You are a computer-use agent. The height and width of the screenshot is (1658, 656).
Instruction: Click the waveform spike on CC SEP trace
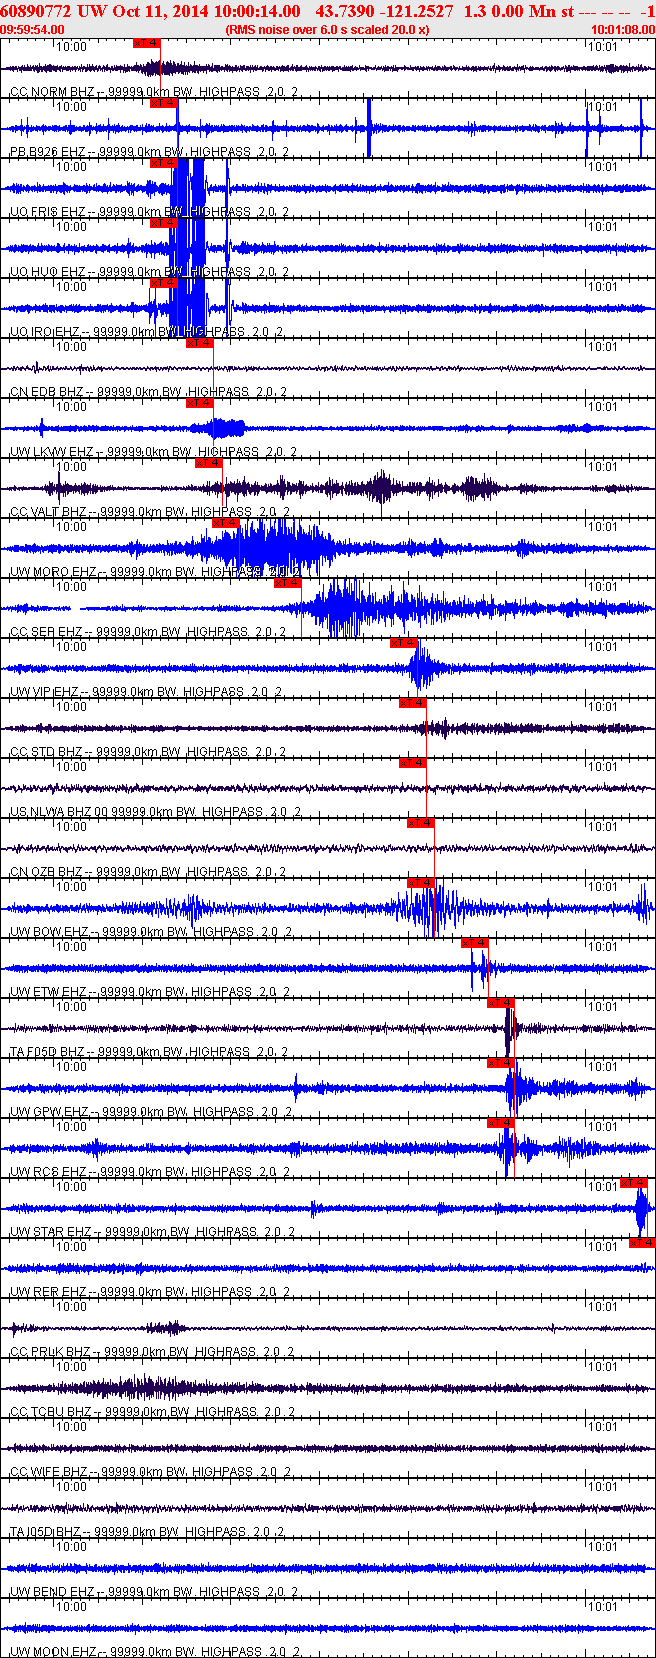(345, 608)
